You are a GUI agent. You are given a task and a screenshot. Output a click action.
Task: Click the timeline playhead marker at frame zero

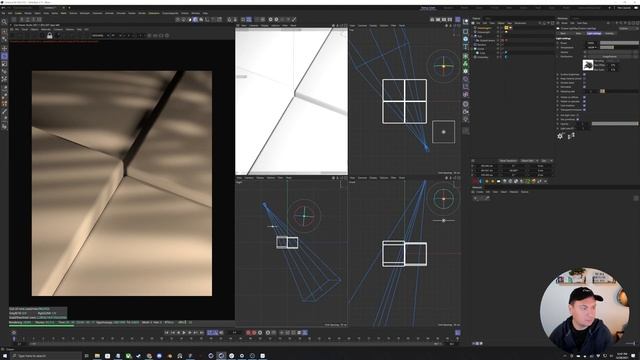point(13,338)
